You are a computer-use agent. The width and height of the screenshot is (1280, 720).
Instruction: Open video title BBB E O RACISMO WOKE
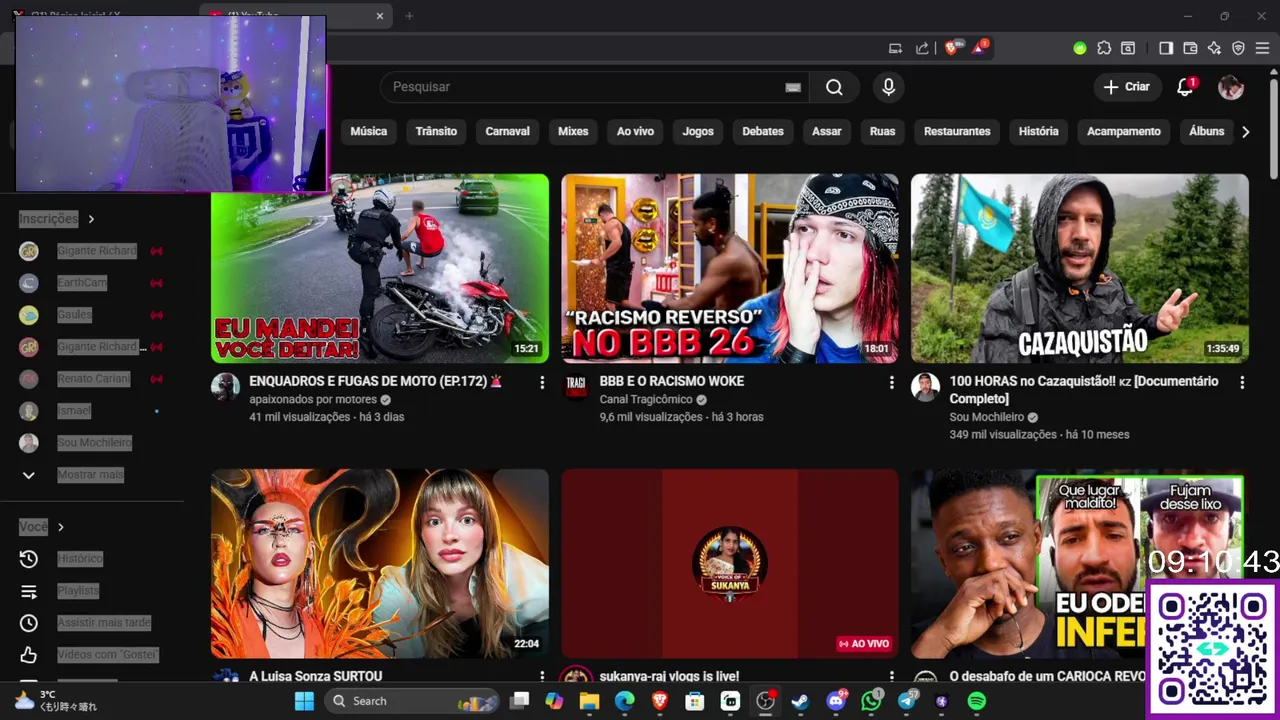(671, 382)
